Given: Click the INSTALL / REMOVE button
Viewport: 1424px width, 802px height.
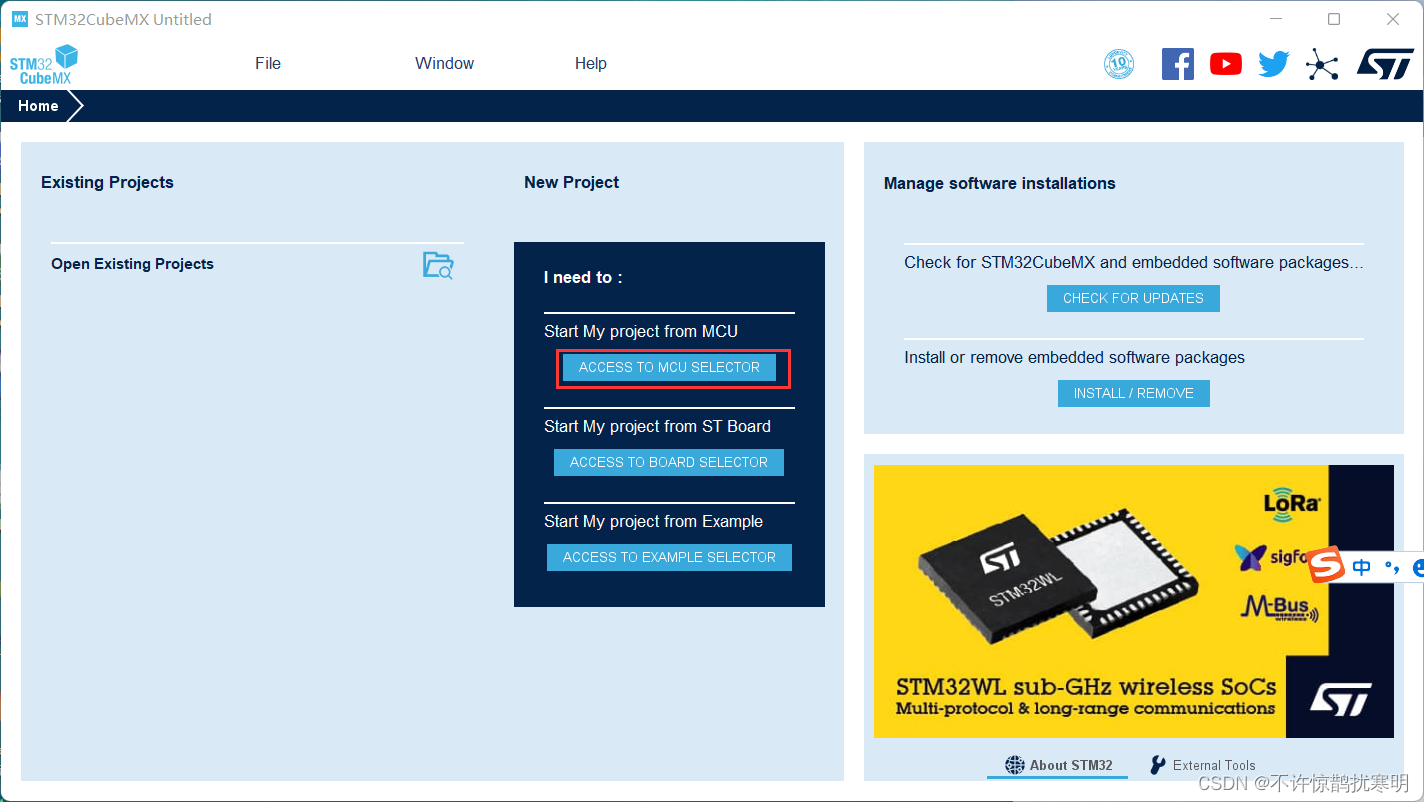Looking at the screenshot, I should tap(1134, 393).
